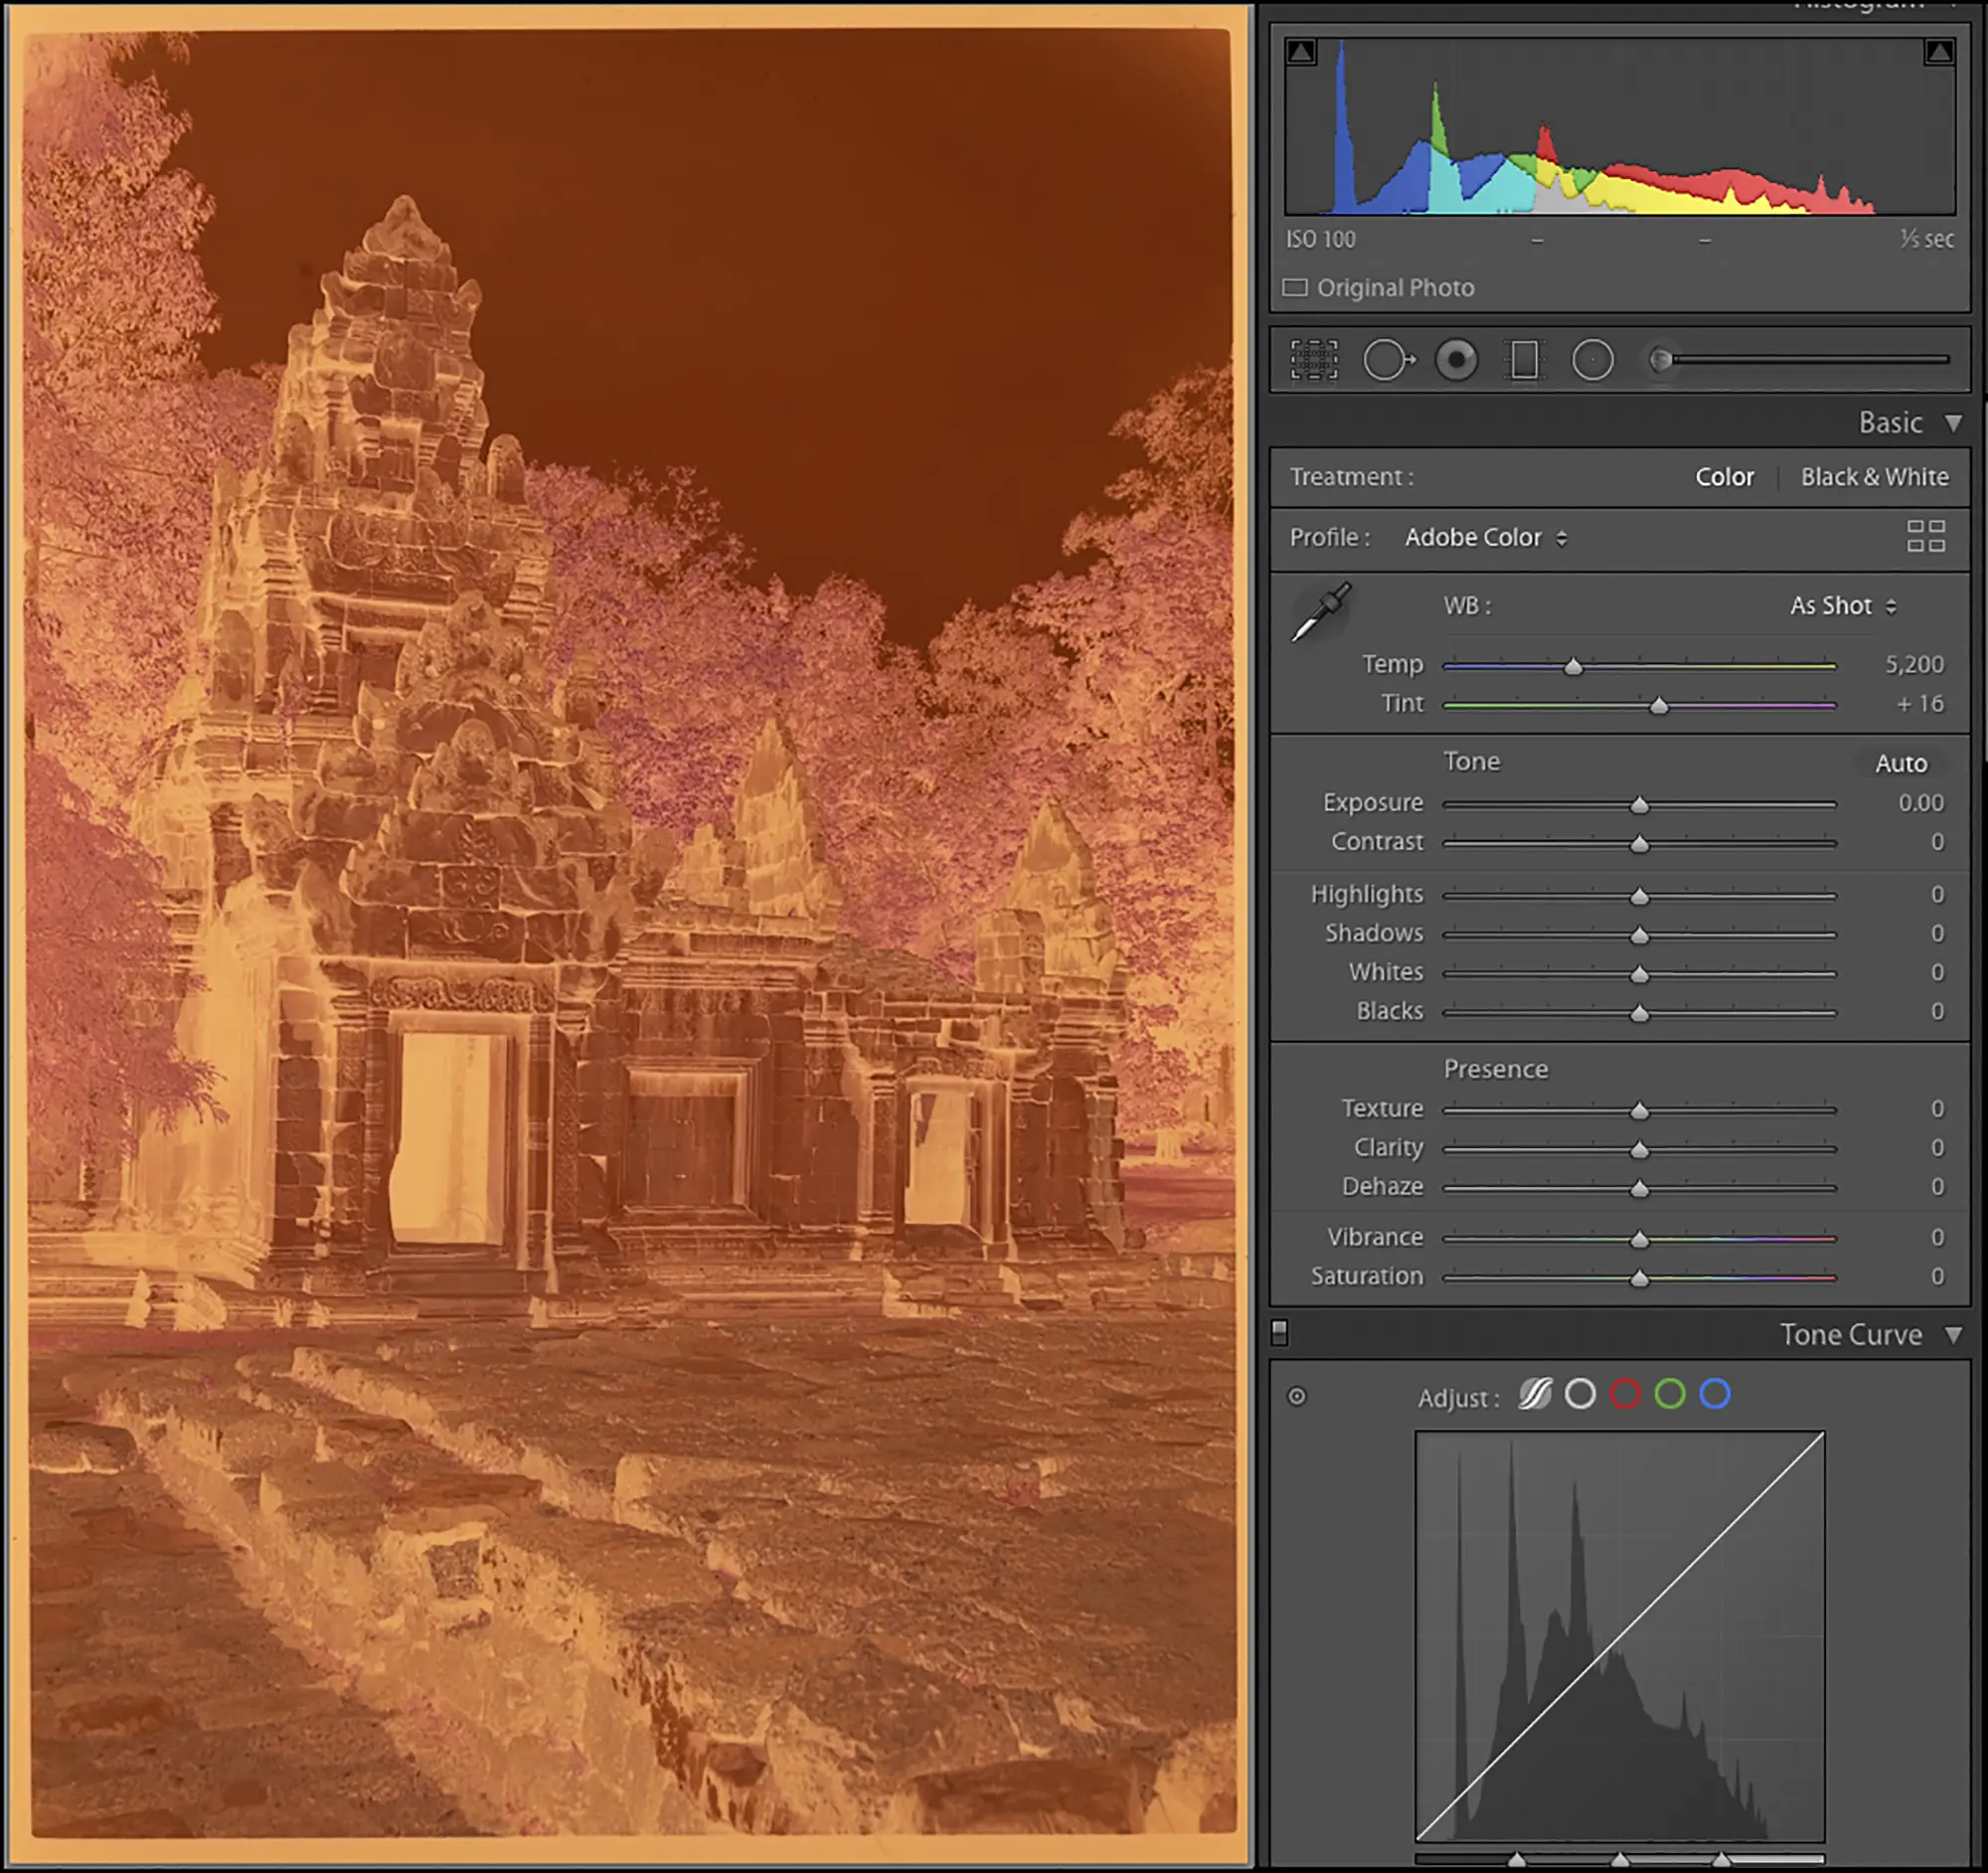Select the Spot Removal tool
Screen dimensions: 1988x1873
pyautogui.click(x=1389, y=360)
